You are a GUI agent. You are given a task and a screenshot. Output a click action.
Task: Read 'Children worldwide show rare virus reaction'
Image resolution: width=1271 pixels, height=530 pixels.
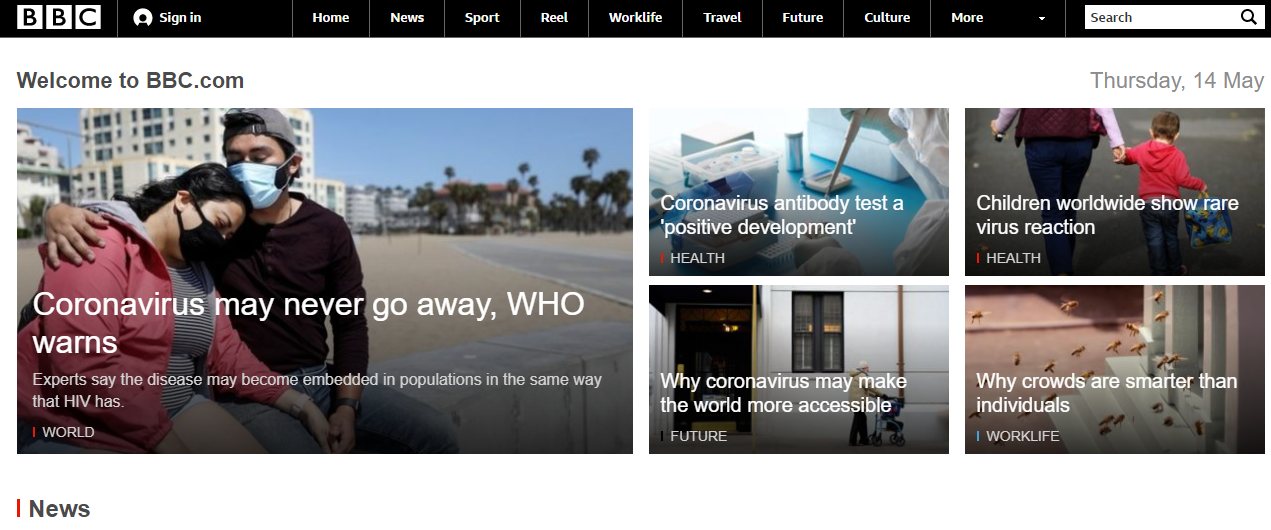coord(1107,215)
